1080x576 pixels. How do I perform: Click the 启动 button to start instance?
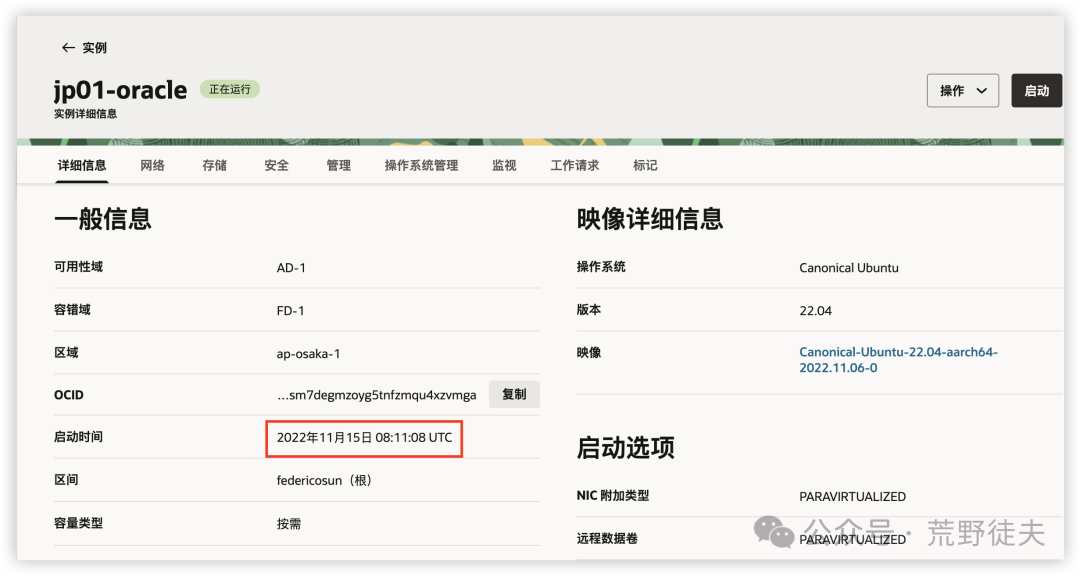pos(1037,90)
